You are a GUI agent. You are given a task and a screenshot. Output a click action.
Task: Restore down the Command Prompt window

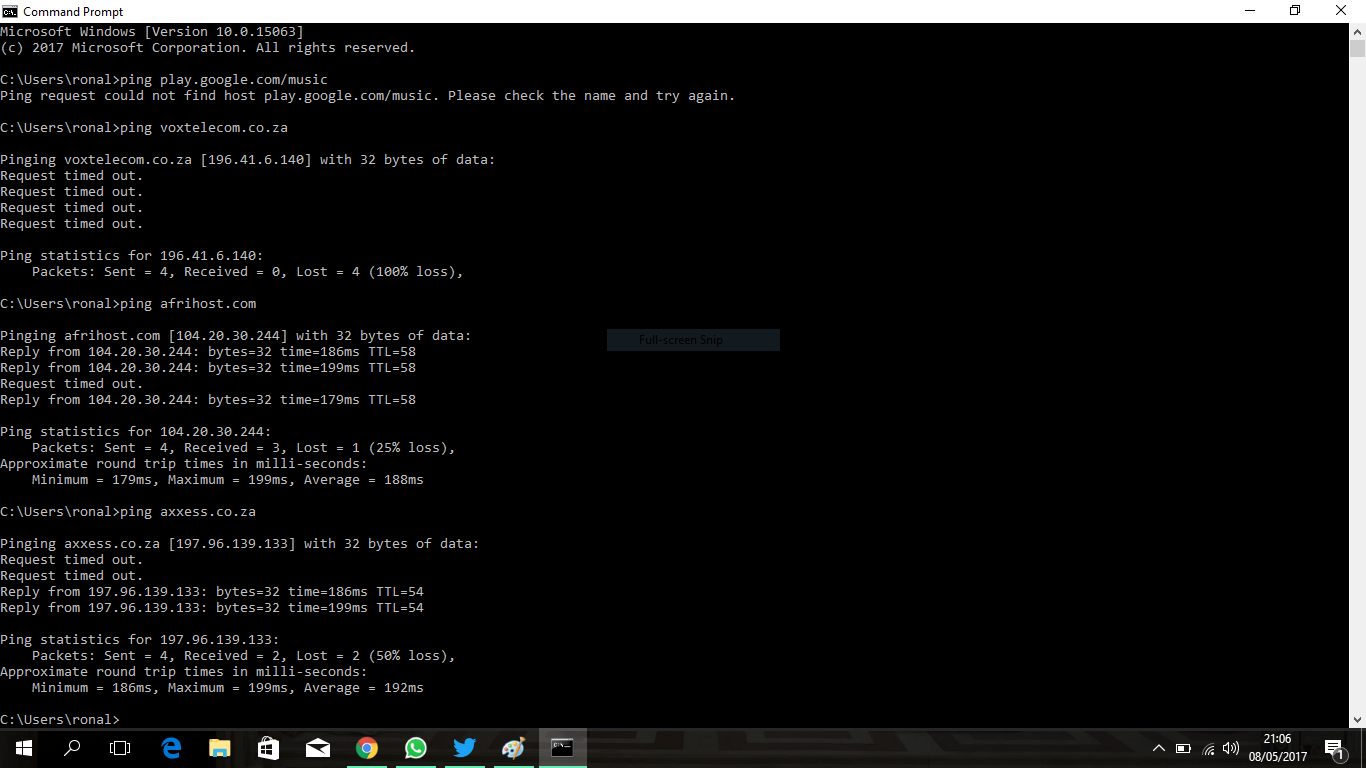(1295, 11)
